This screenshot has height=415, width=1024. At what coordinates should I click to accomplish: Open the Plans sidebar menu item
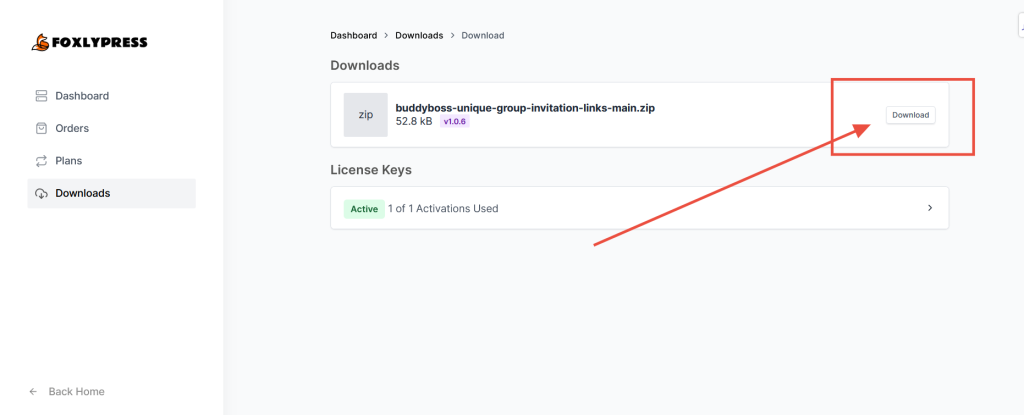69,161
